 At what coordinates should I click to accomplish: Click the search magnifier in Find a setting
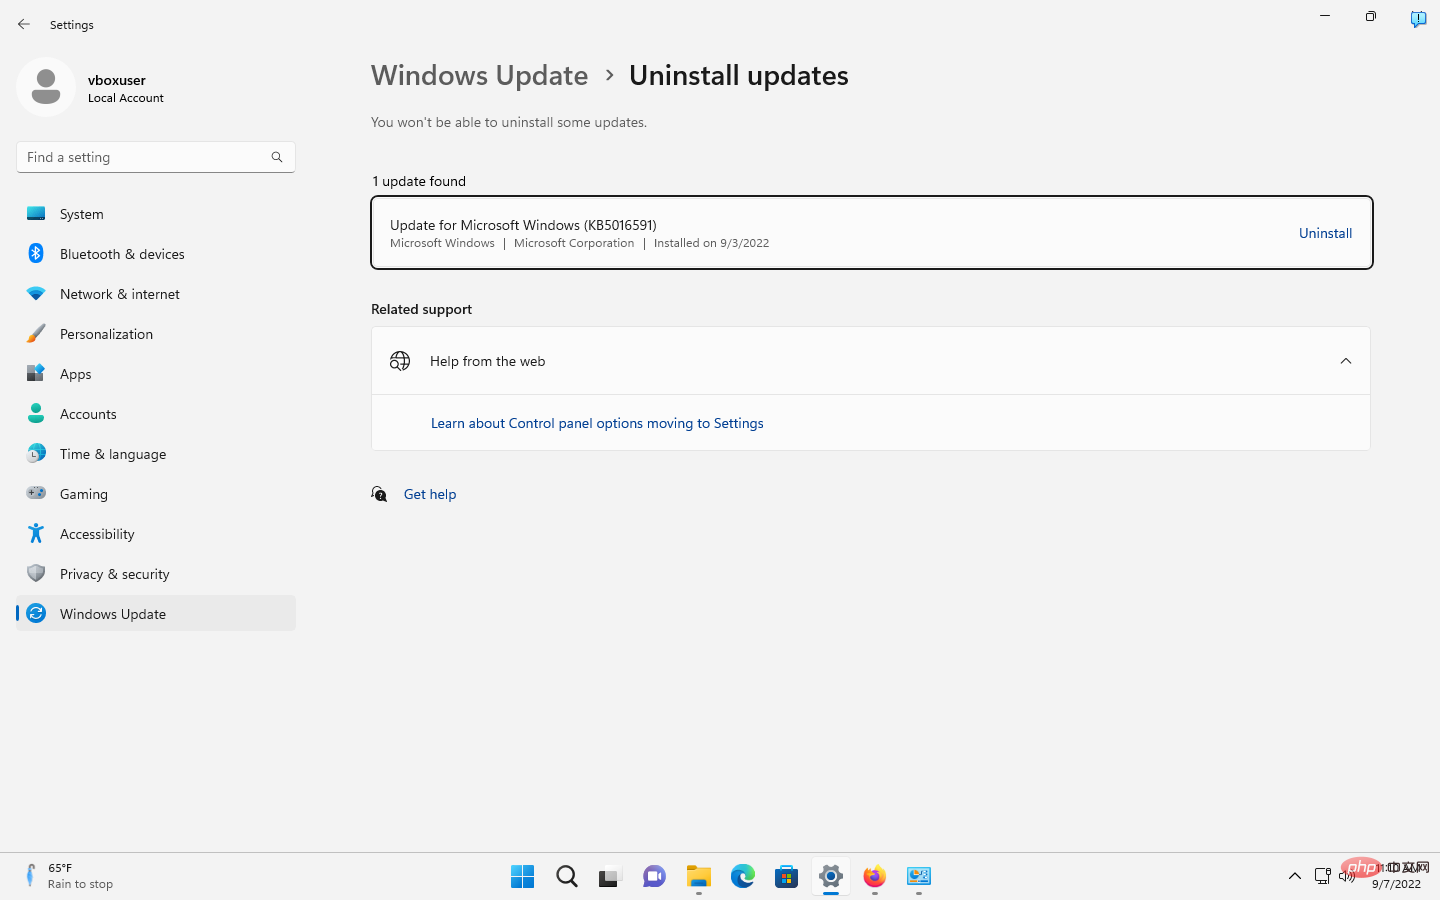(x=277, y=157)
